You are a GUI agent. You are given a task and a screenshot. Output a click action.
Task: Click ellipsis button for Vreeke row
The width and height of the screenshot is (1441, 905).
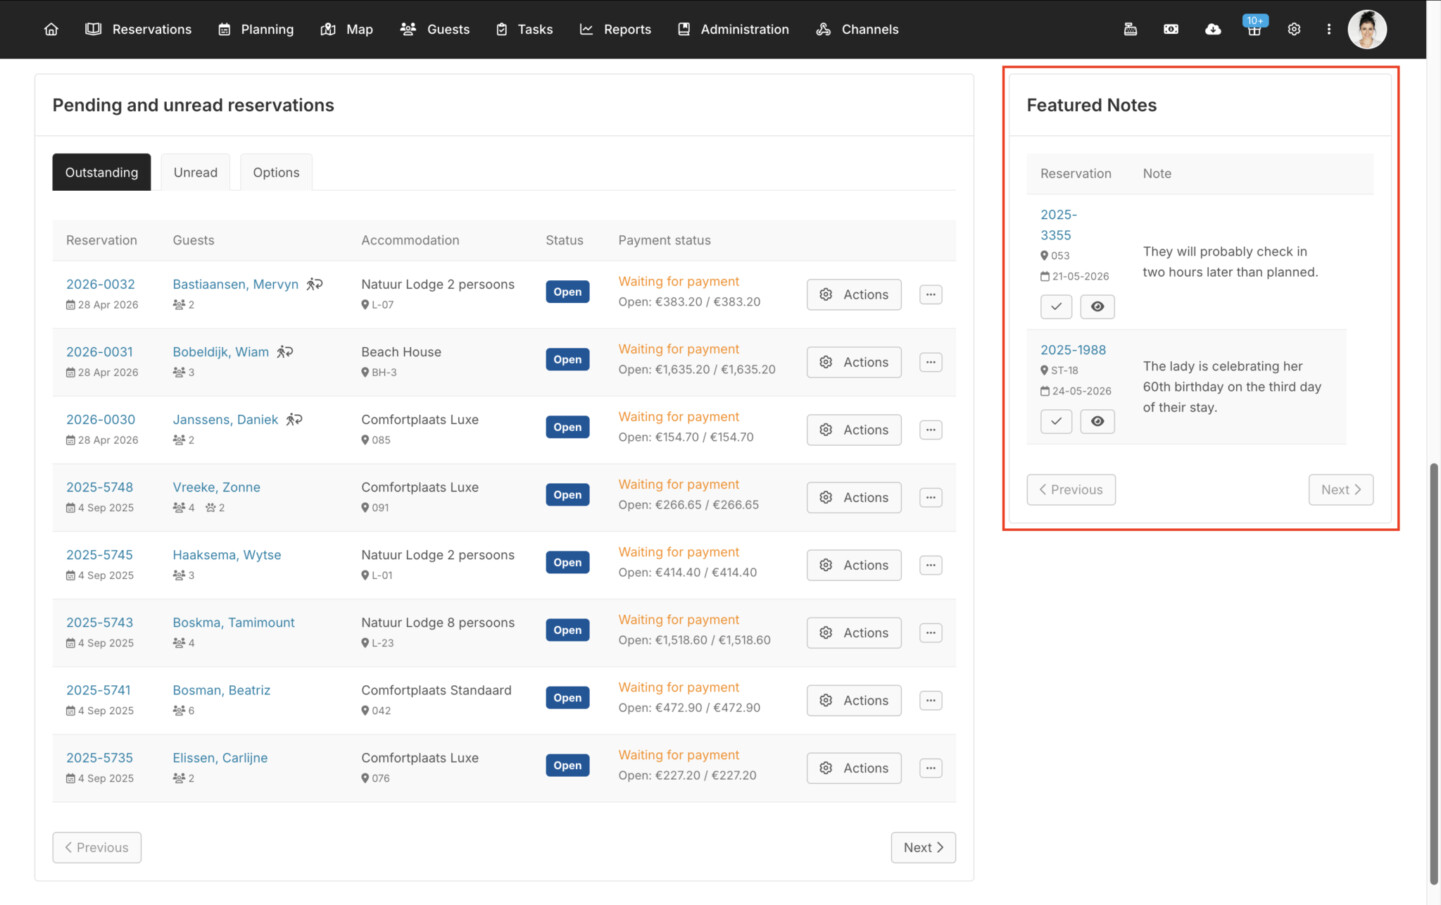(x=931, y=497)
